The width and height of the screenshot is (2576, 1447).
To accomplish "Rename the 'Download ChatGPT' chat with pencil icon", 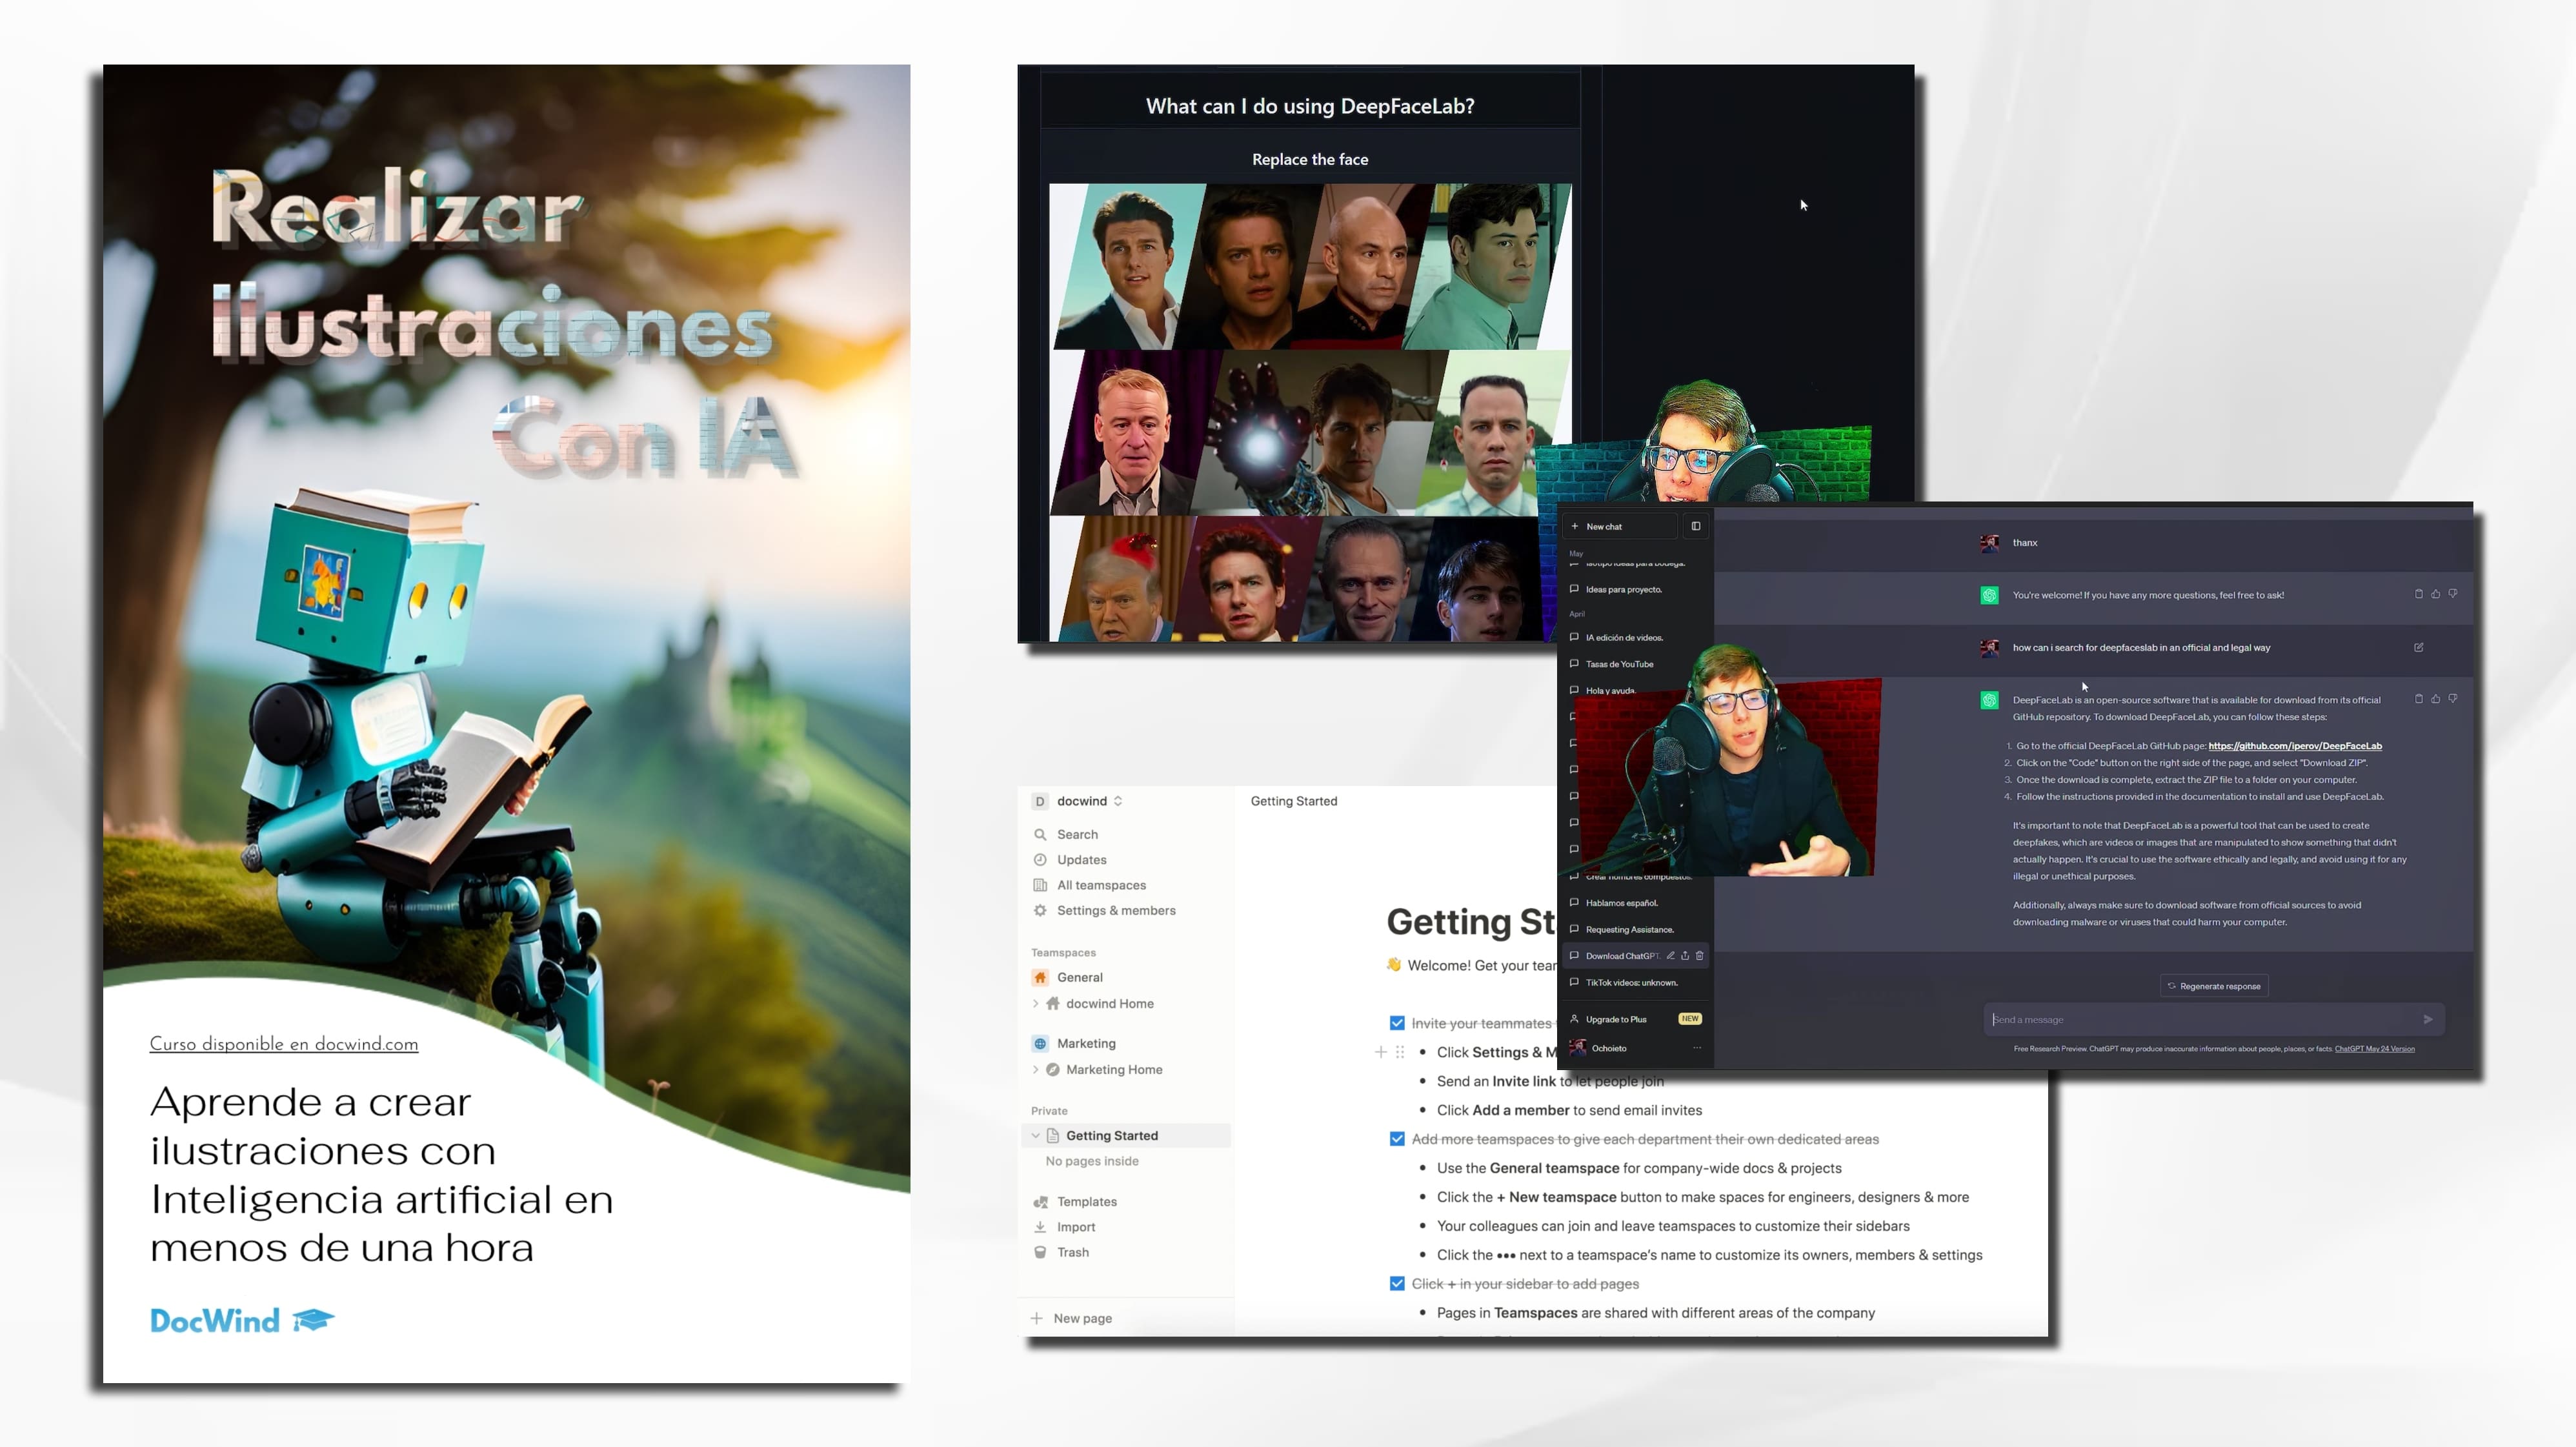I will [x=1670, y=956].
